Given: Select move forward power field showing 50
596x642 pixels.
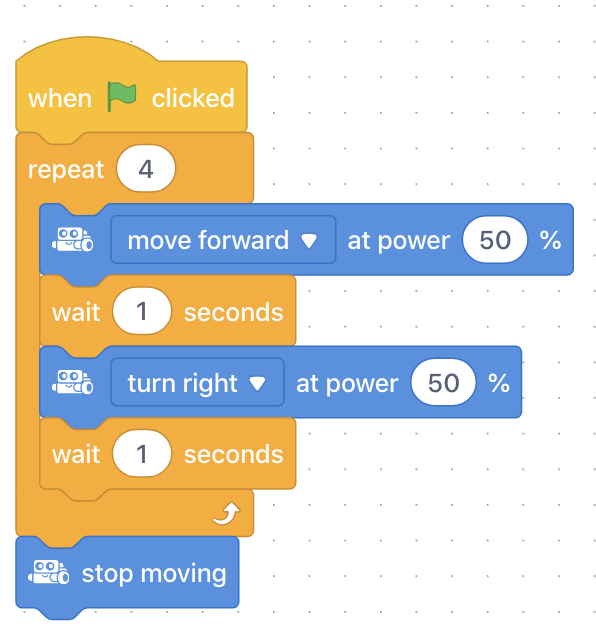Looking at the screenshot, I should (495, 240).
